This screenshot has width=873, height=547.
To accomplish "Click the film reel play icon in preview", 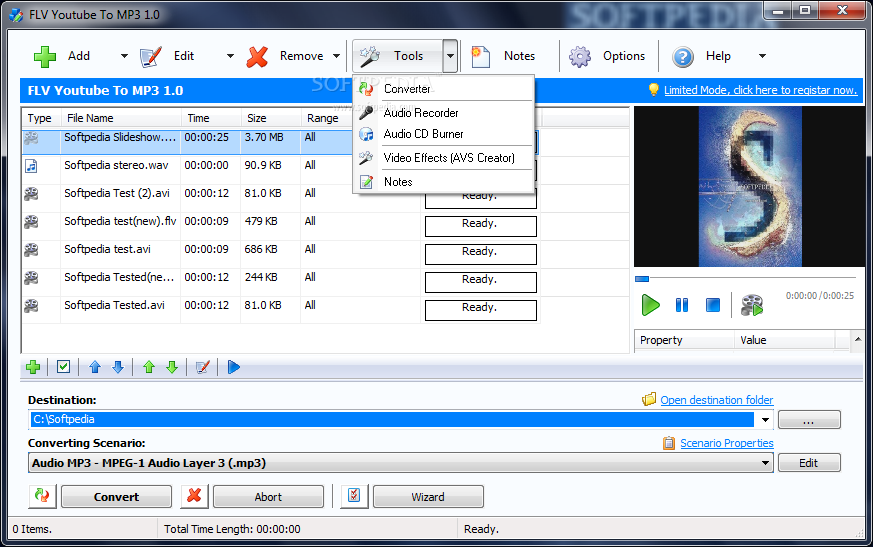I will coord(752,305).
